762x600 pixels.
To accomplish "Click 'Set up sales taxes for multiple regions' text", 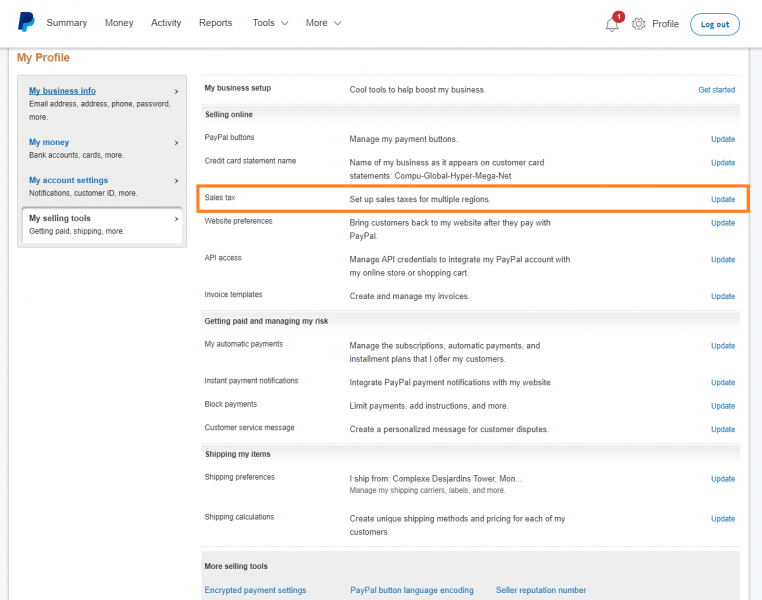I will [420, 200].
